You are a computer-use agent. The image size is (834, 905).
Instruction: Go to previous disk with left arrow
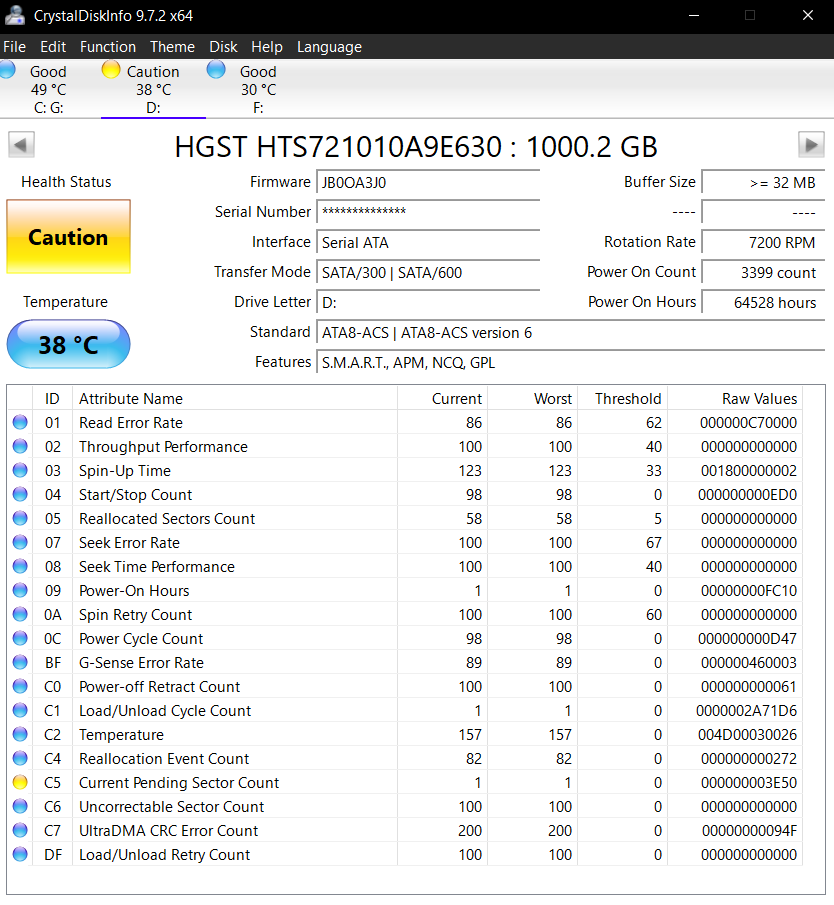[x=21, y=144]
